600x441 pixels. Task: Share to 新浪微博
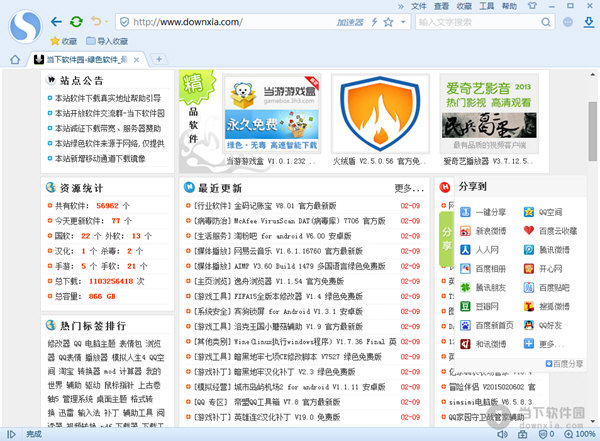pos(483,231)
